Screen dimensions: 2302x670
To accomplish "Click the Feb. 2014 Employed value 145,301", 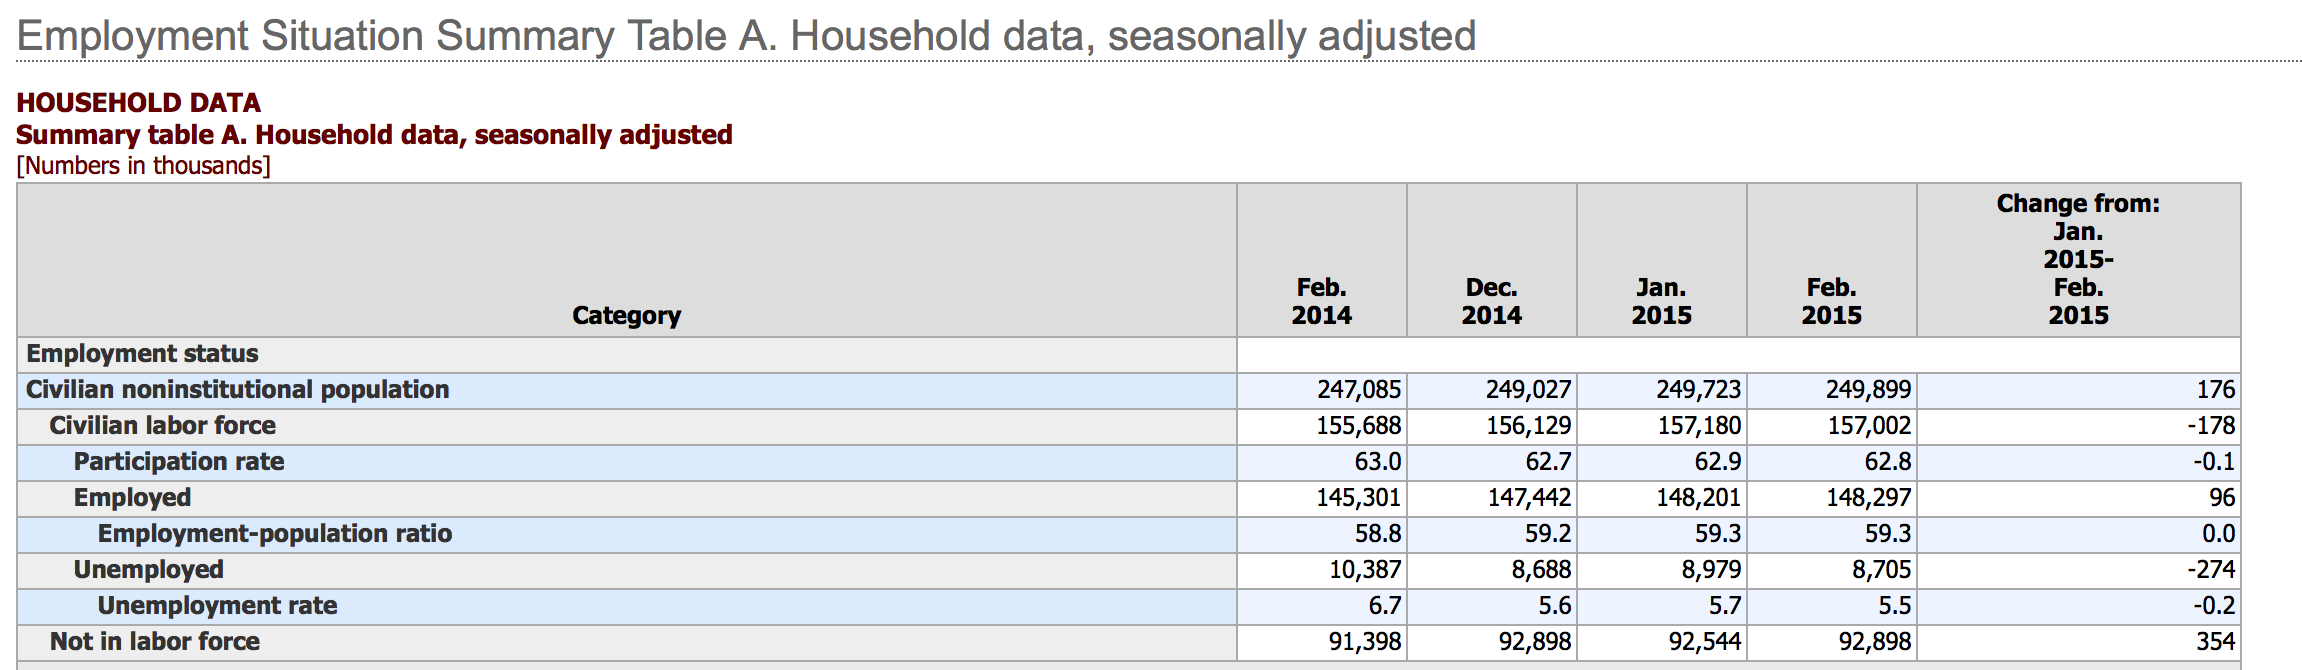I will tap(1358, 498).
